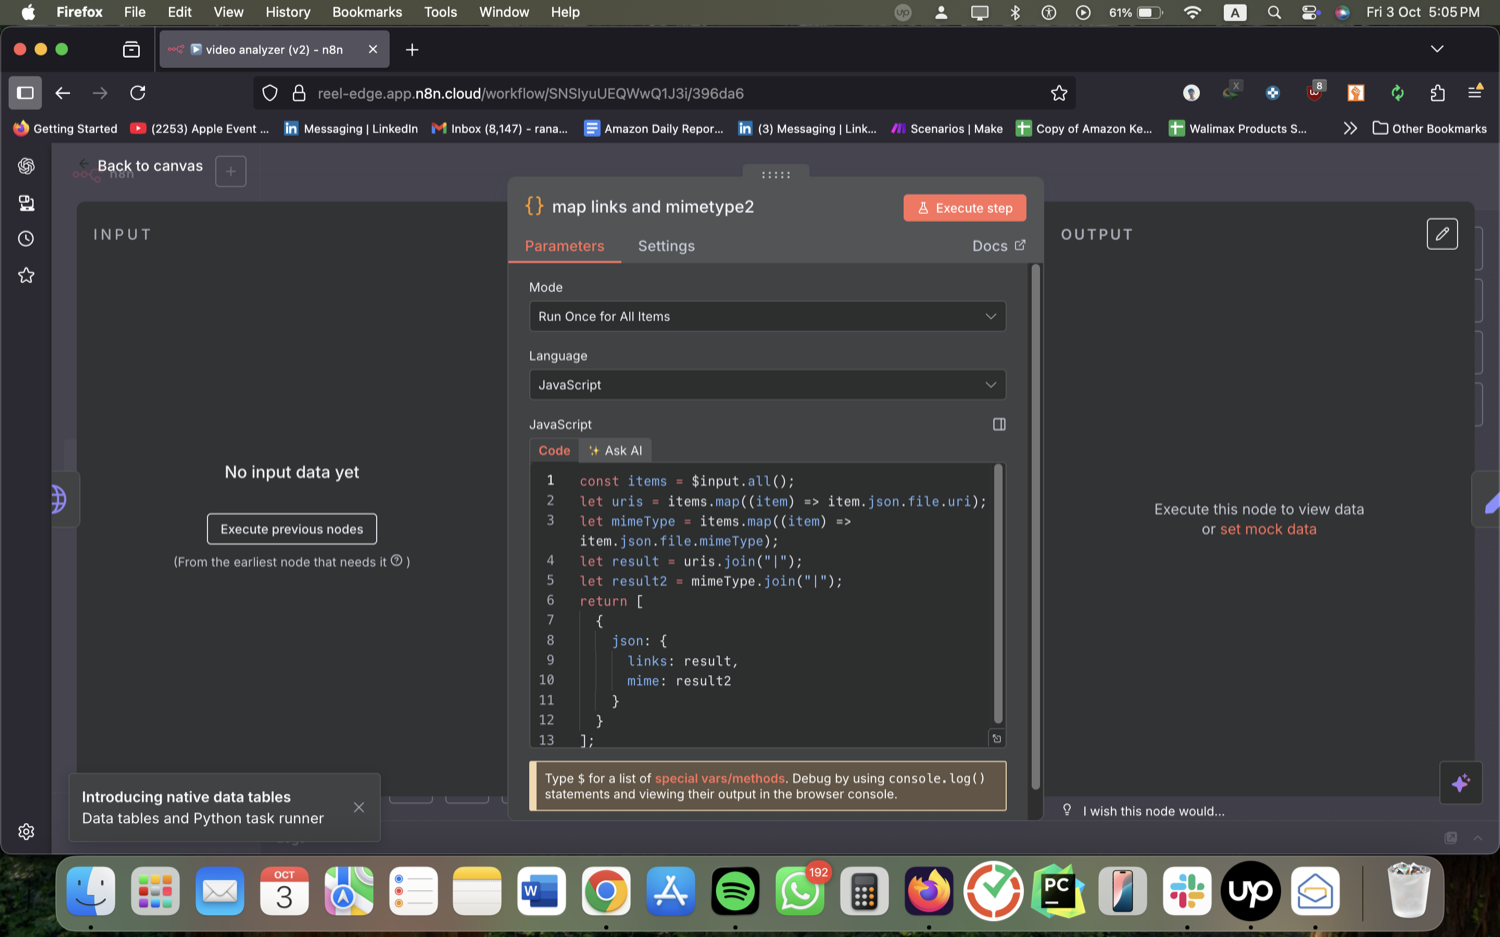Viewport: 1500px width, 937px height.
Task: Click the edit output pencil icon
Action: tap(1442, 234)
